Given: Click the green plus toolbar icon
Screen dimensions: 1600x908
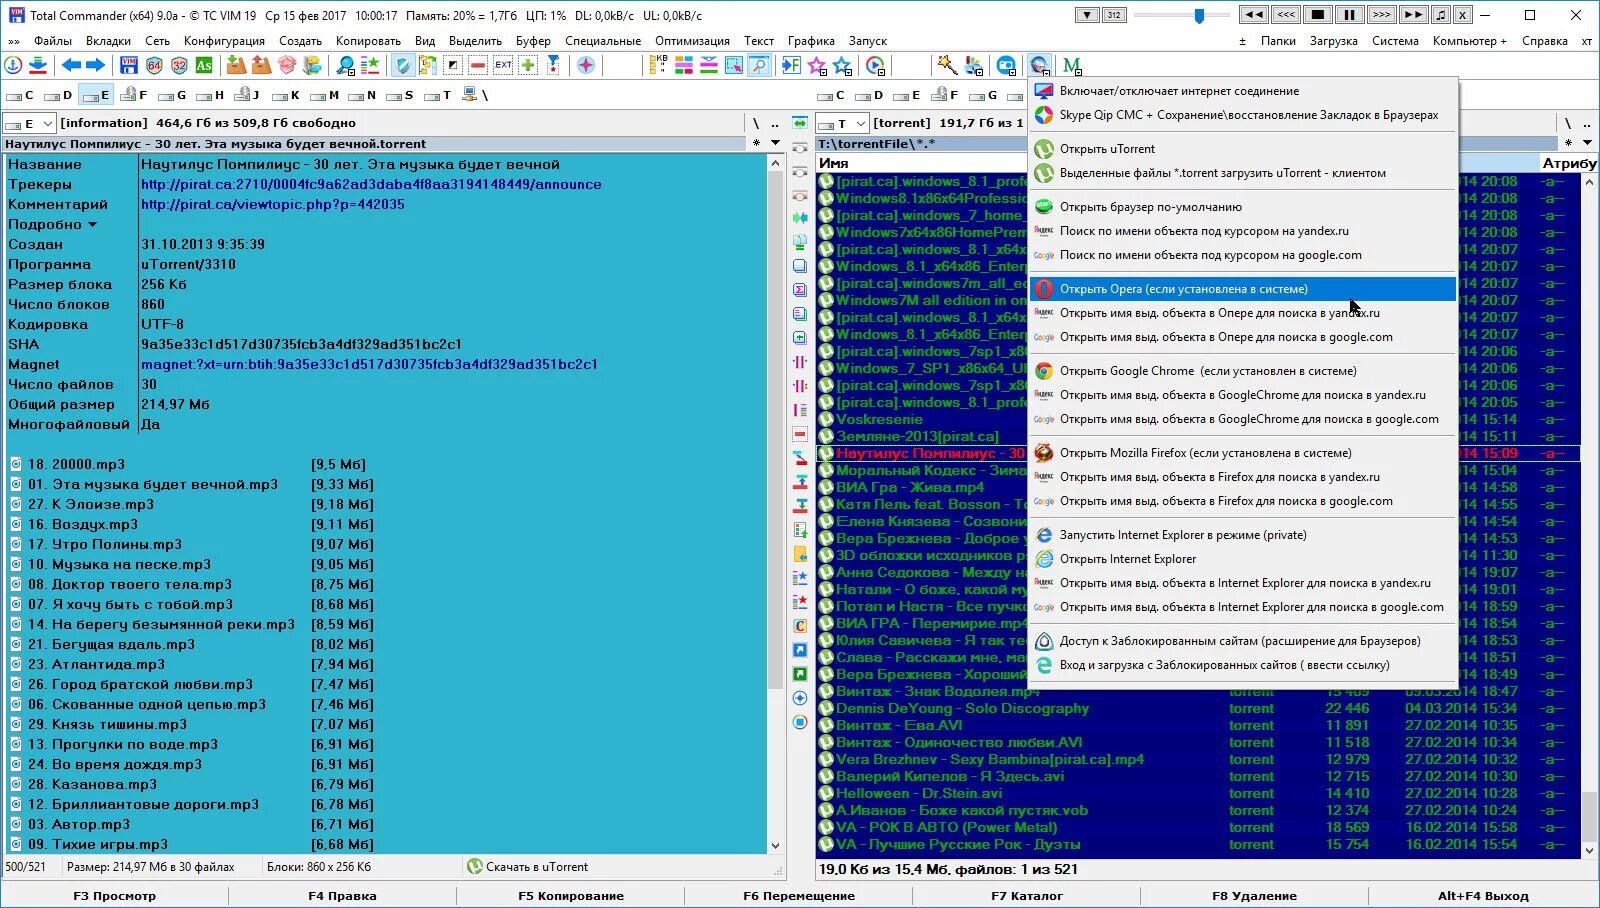Looking at the screenshot, I should [528, 66].
